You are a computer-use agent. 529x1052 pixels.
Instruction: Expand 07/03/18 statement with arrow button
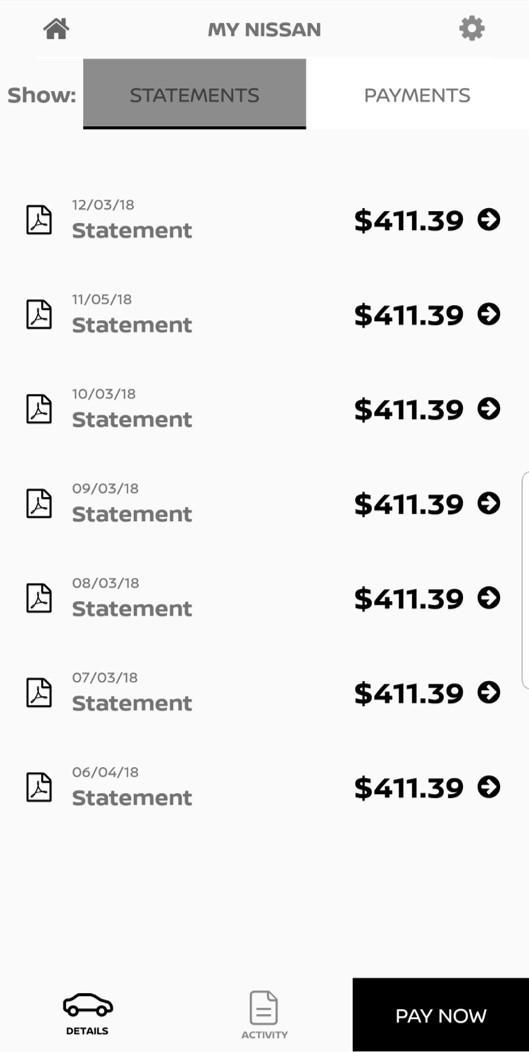click(489, 692)
